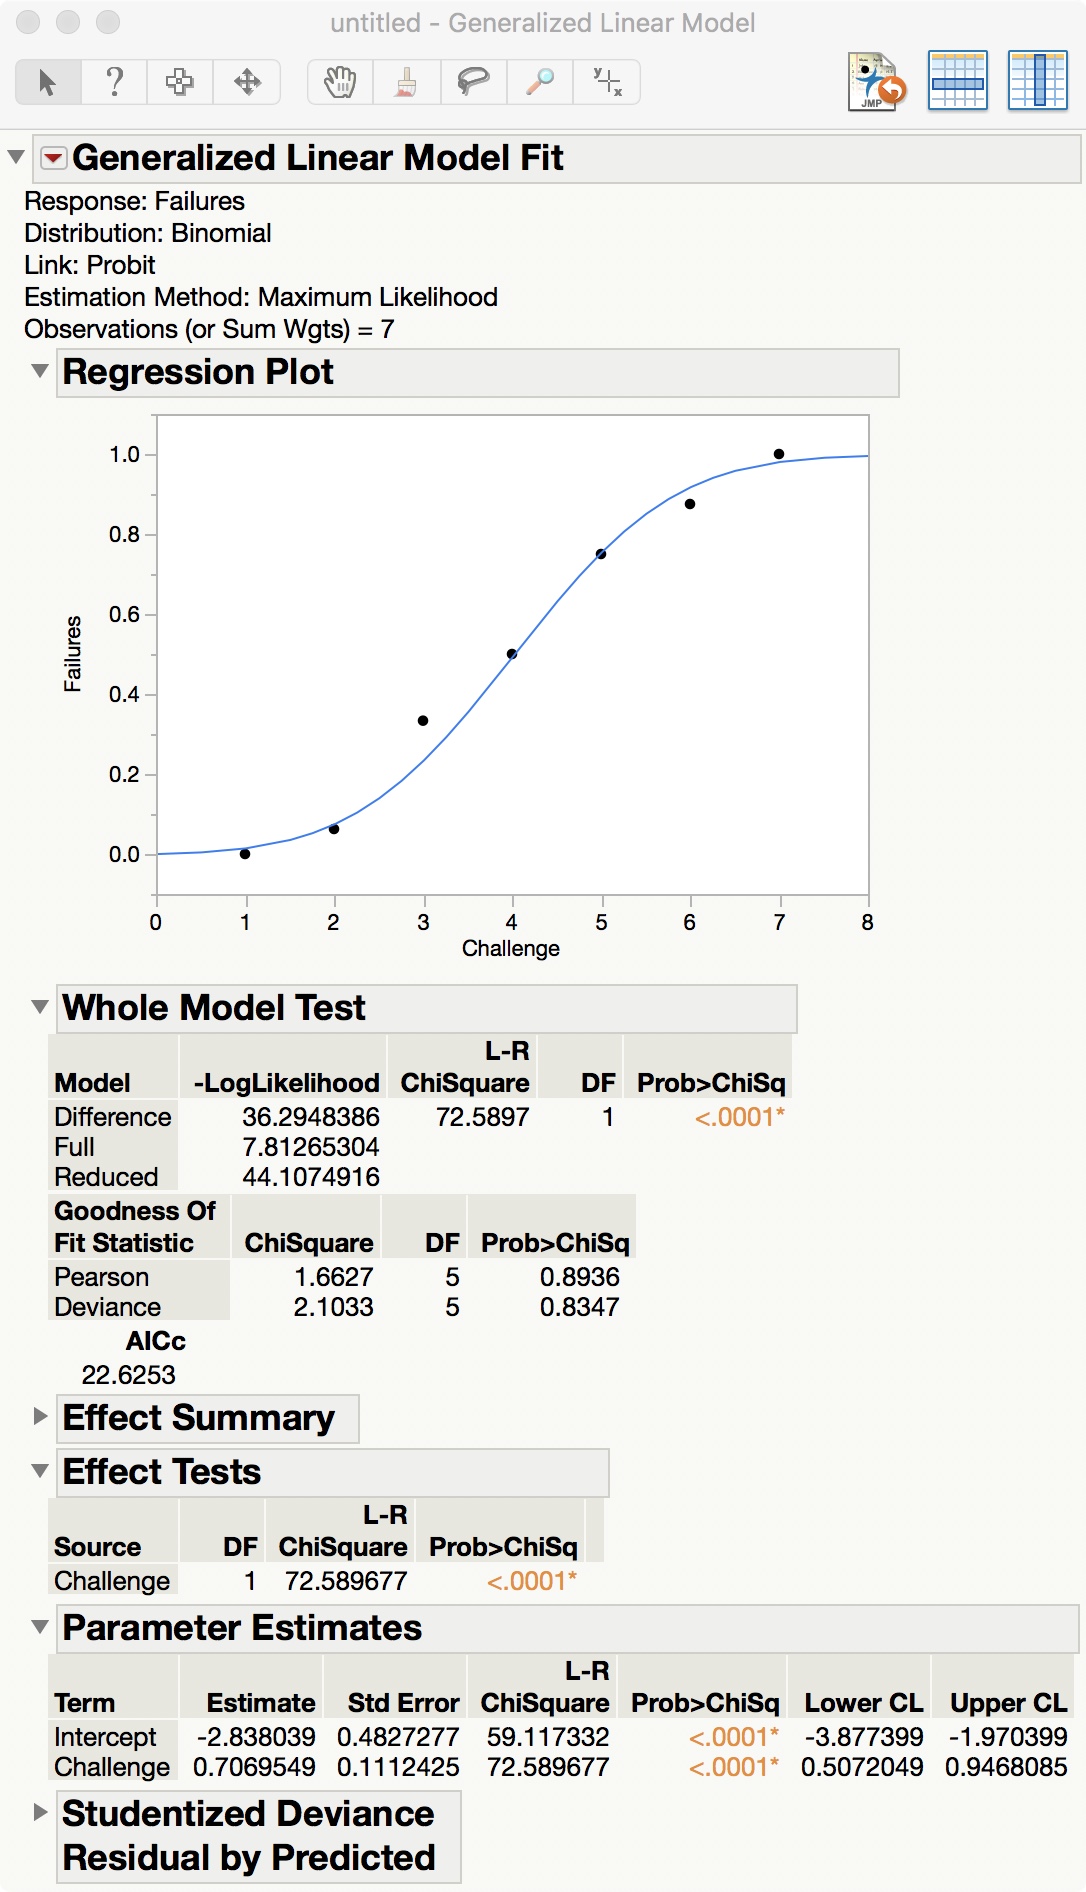Collapse the Regression Plot section
This screenshot has width=1086, height=1892.
pyautogui.click(x=40, y=371)
